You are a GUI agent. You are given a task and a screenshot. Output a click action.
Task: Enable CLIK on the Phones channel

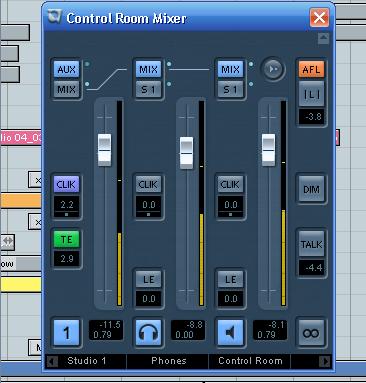point(148,184)
